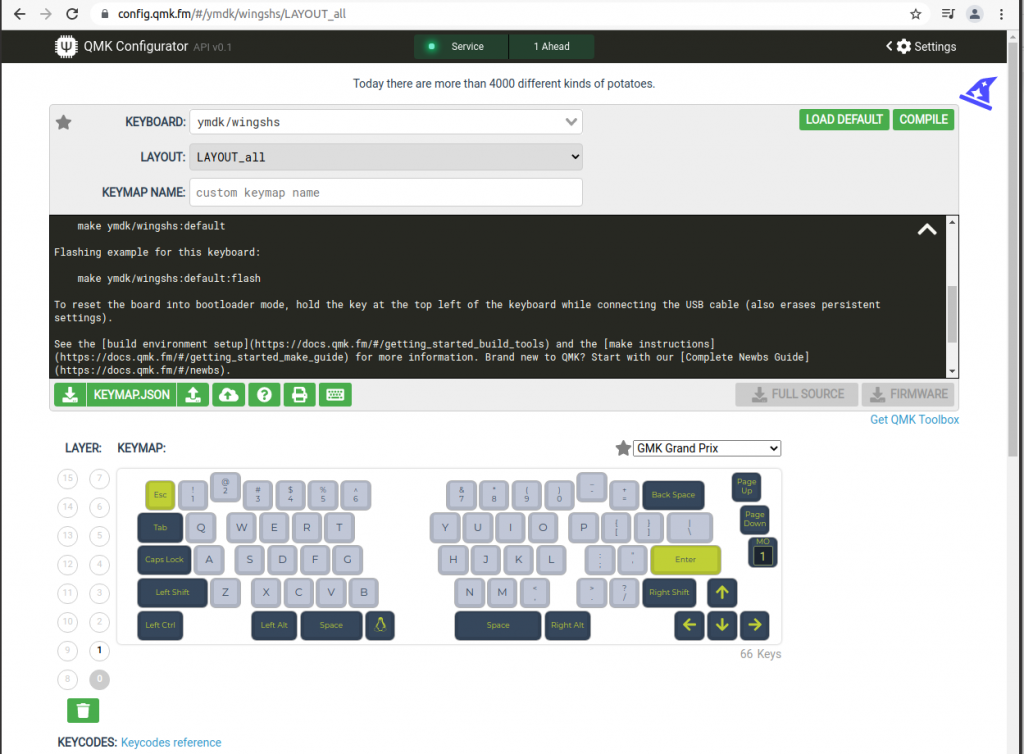Select the Right Shift key on keymap
Screen dimensions: 1024x754
[x=669, y=593]
